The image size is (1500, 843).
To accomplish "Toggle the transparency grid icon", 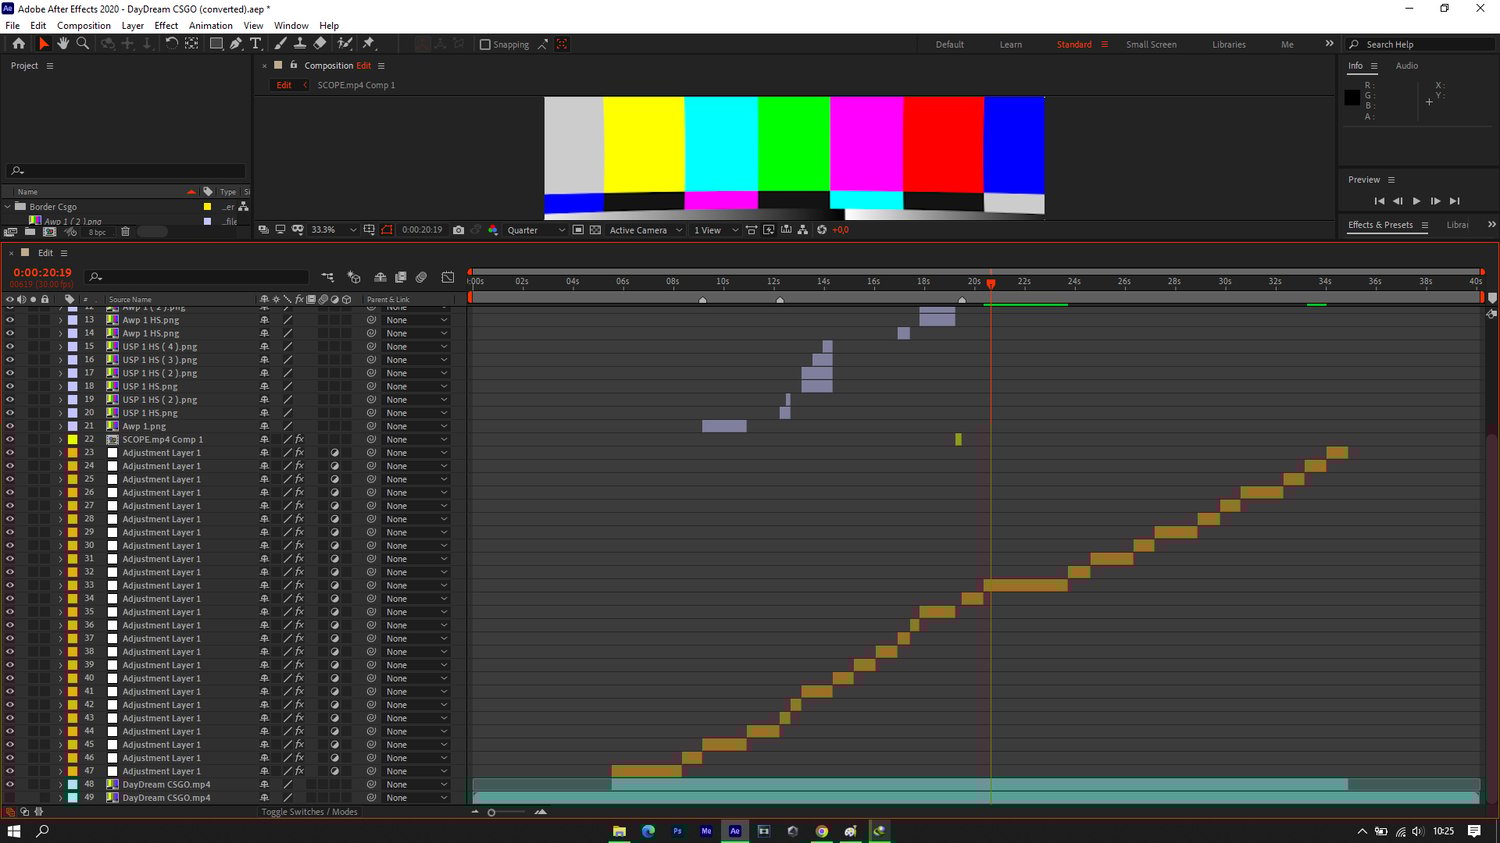I will (x=595, y=230).
